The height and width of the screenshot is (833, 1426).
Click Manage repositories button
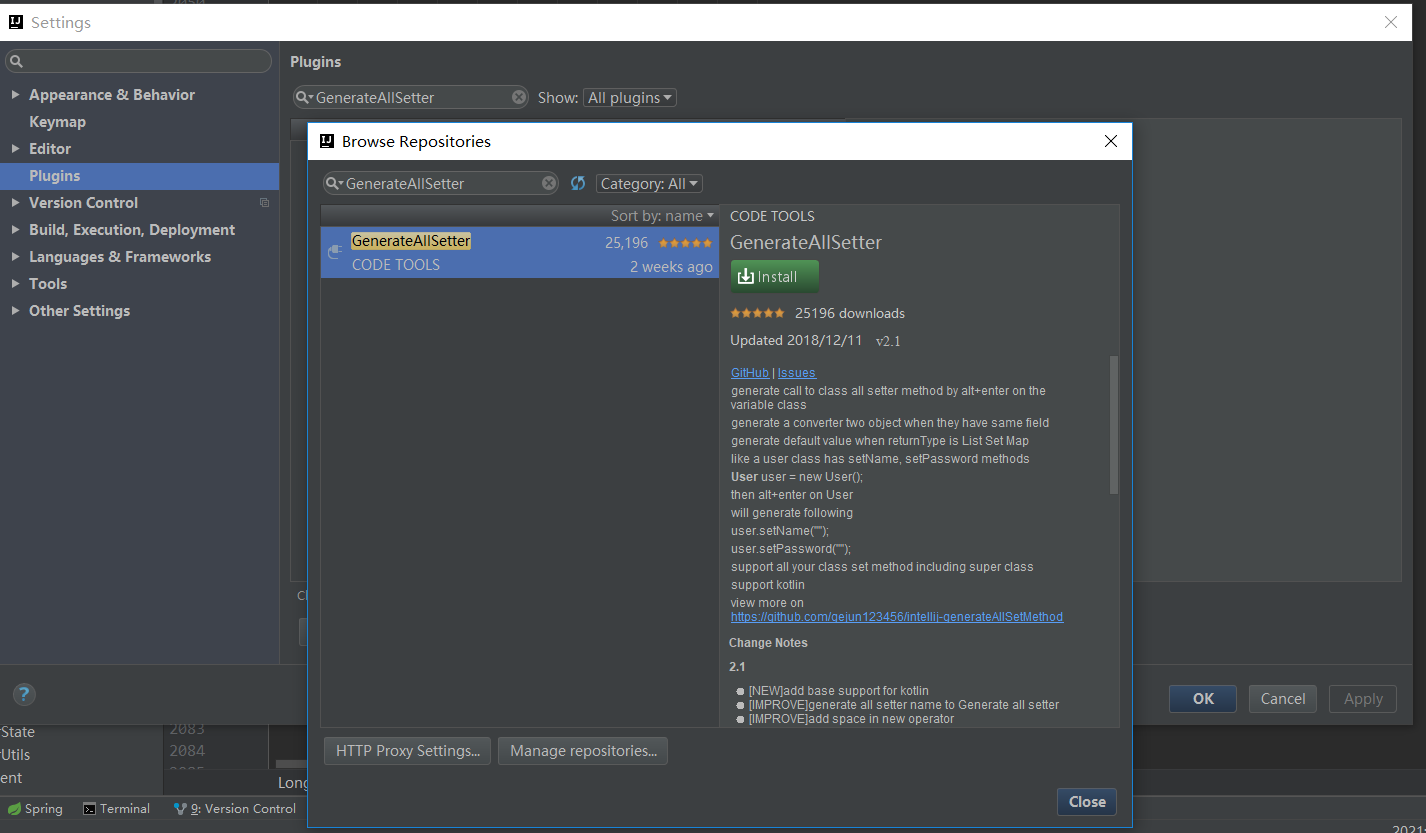(583, 751)
